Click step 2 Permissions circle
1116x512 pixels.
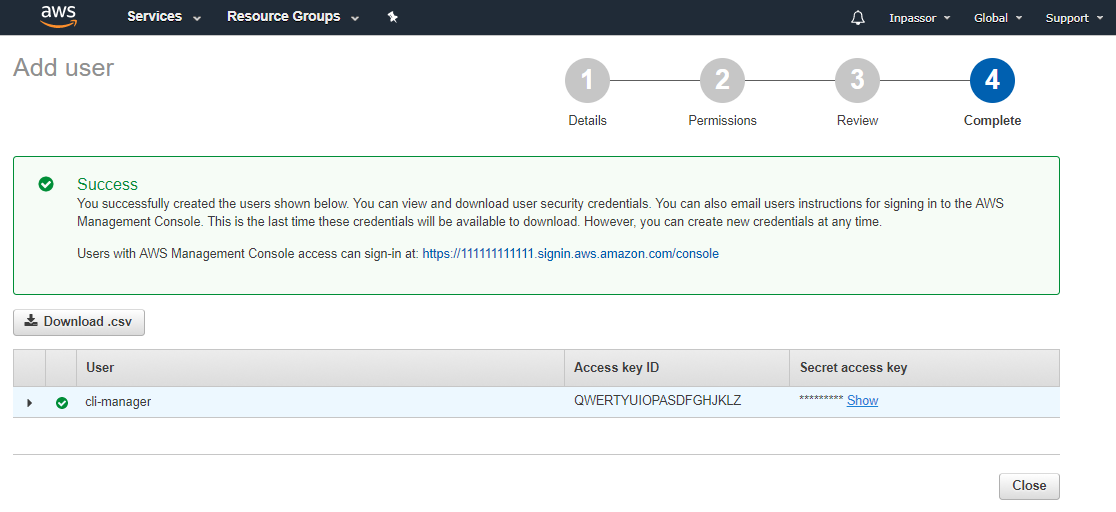pyautogui.click(x=722, y=81)
